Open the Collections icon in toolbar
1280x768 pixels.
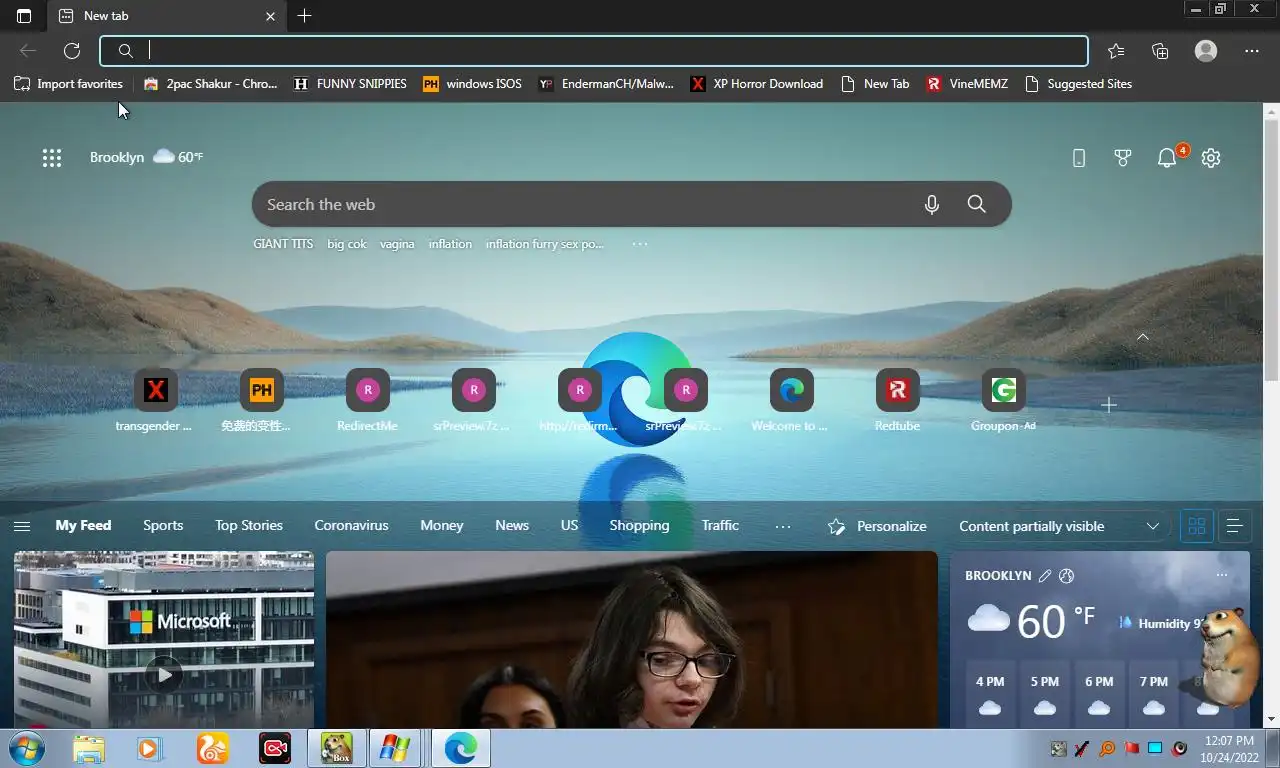[x=1160, y=51]
